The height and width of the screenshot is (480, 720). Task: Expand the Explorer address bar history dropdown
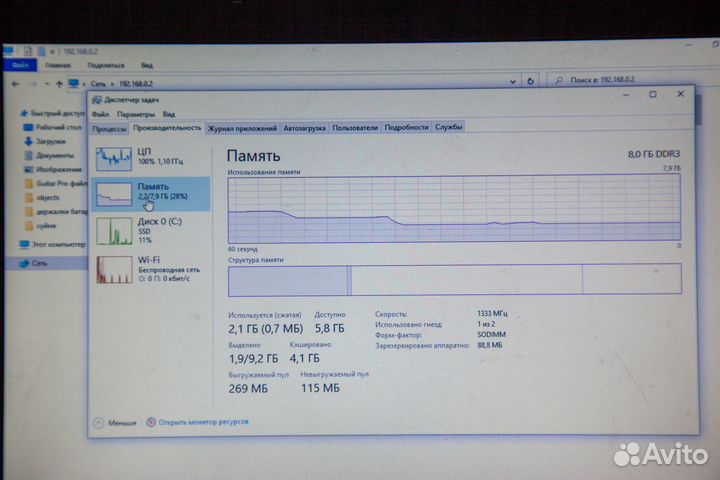click(x=513, y=82)
